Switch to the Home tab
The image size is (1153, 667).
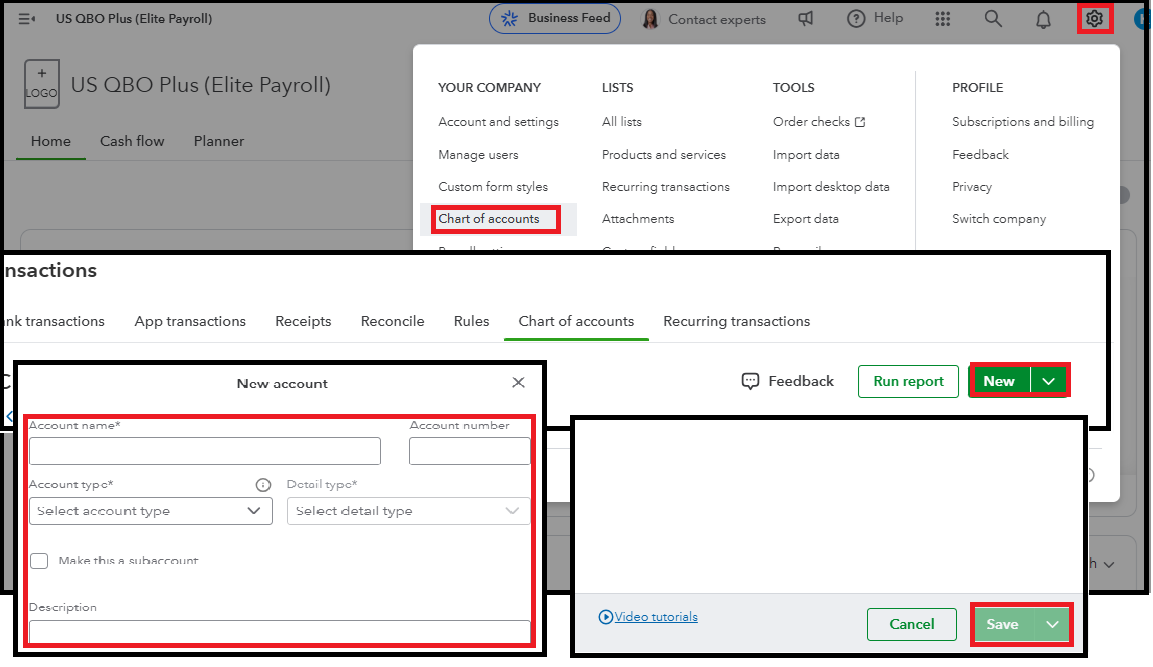[51, 141]
